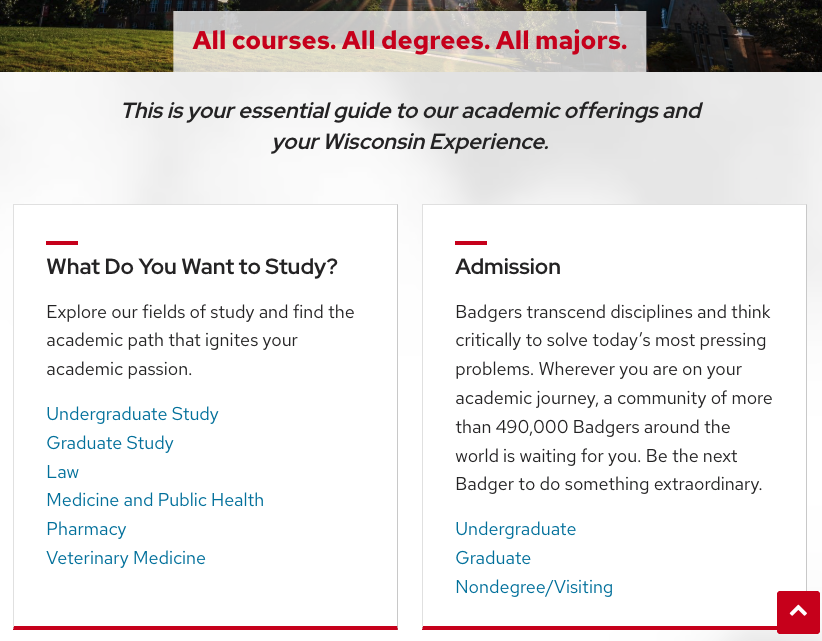The height and width of the screenshot is (641, 822).
Task: Click the 'Explore our fields of study' paragraph
Action: [200, 340]
